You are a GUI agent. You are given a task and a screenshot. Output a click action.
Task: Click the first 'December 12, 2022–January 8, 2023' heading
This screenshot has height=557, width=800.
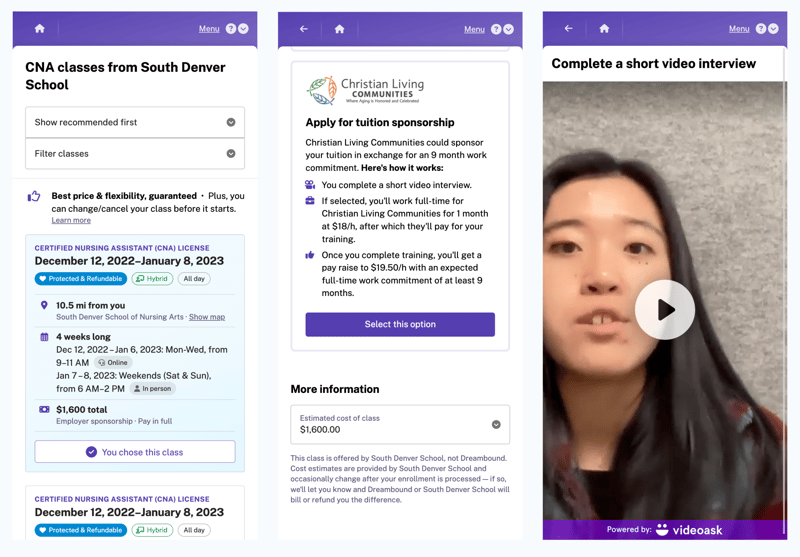click(129, 261)
